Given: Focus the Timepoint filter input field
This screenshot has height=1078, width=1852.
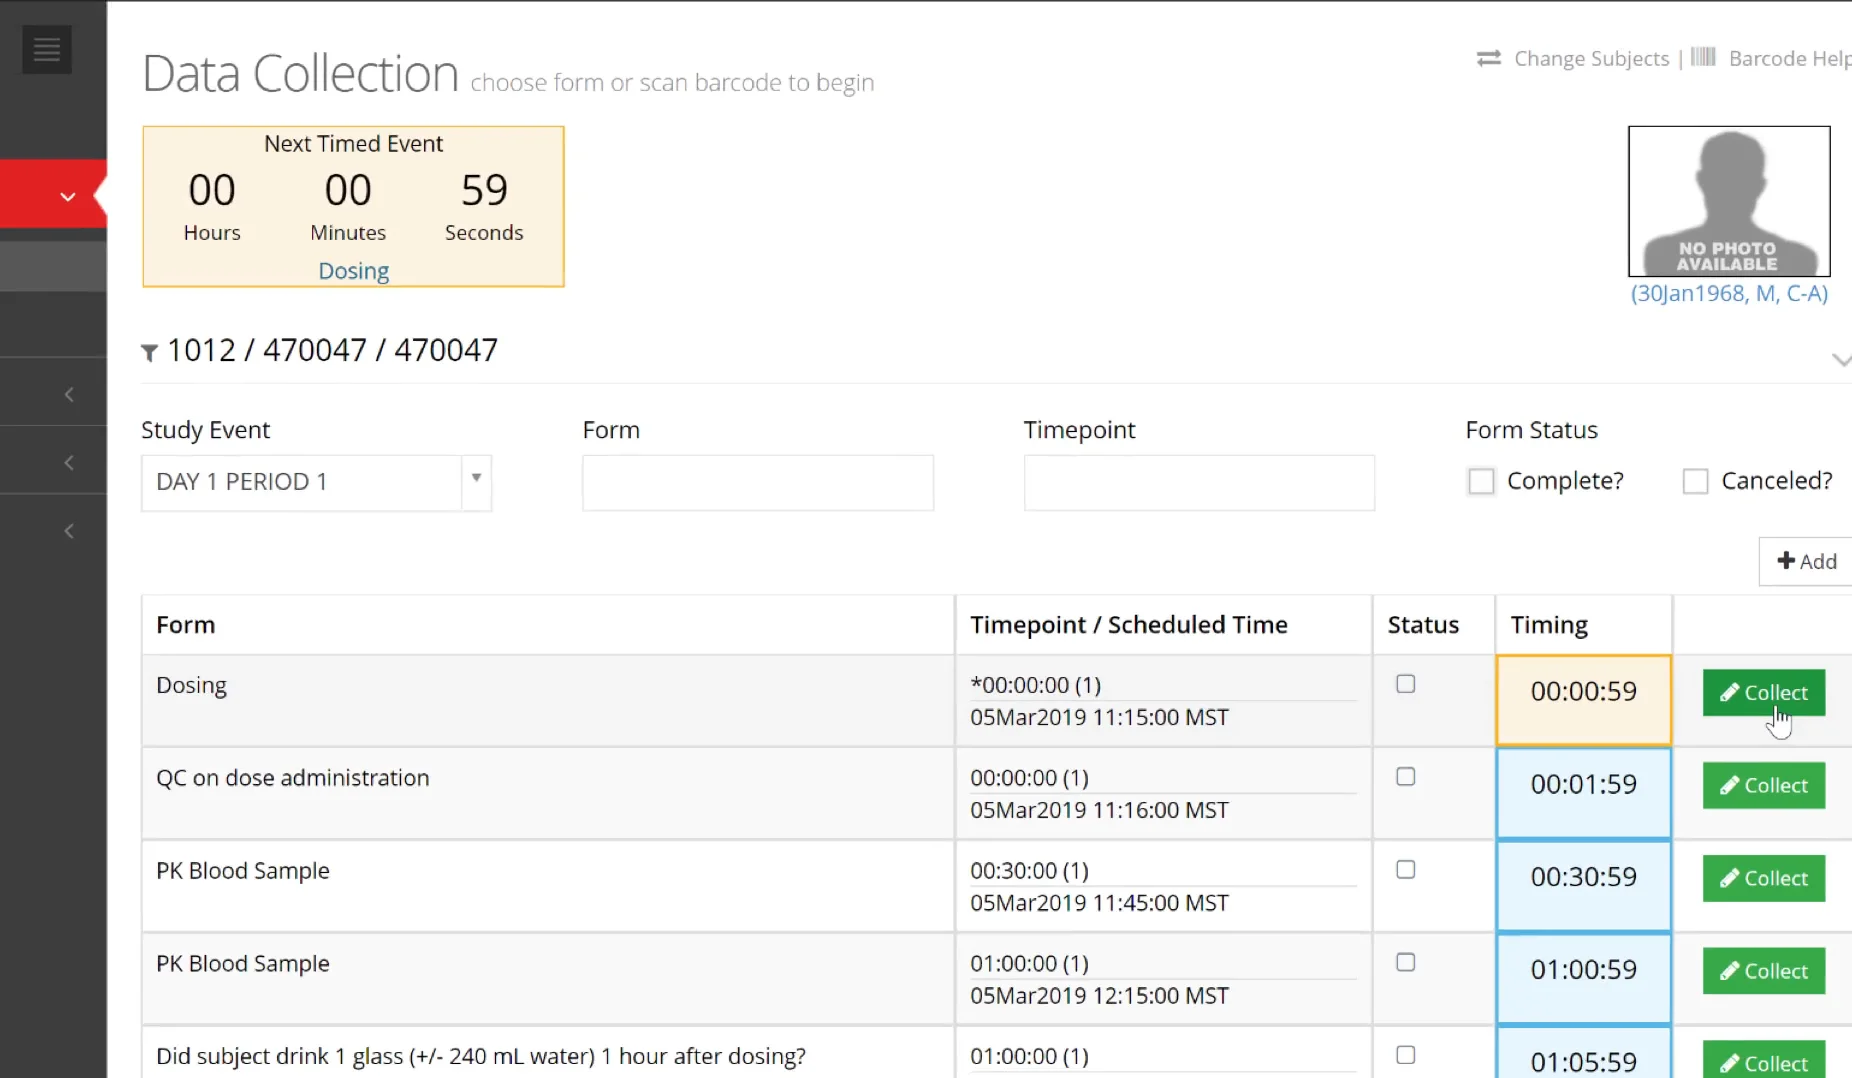Looking at the screenshot, I should tap(1198, 483).
